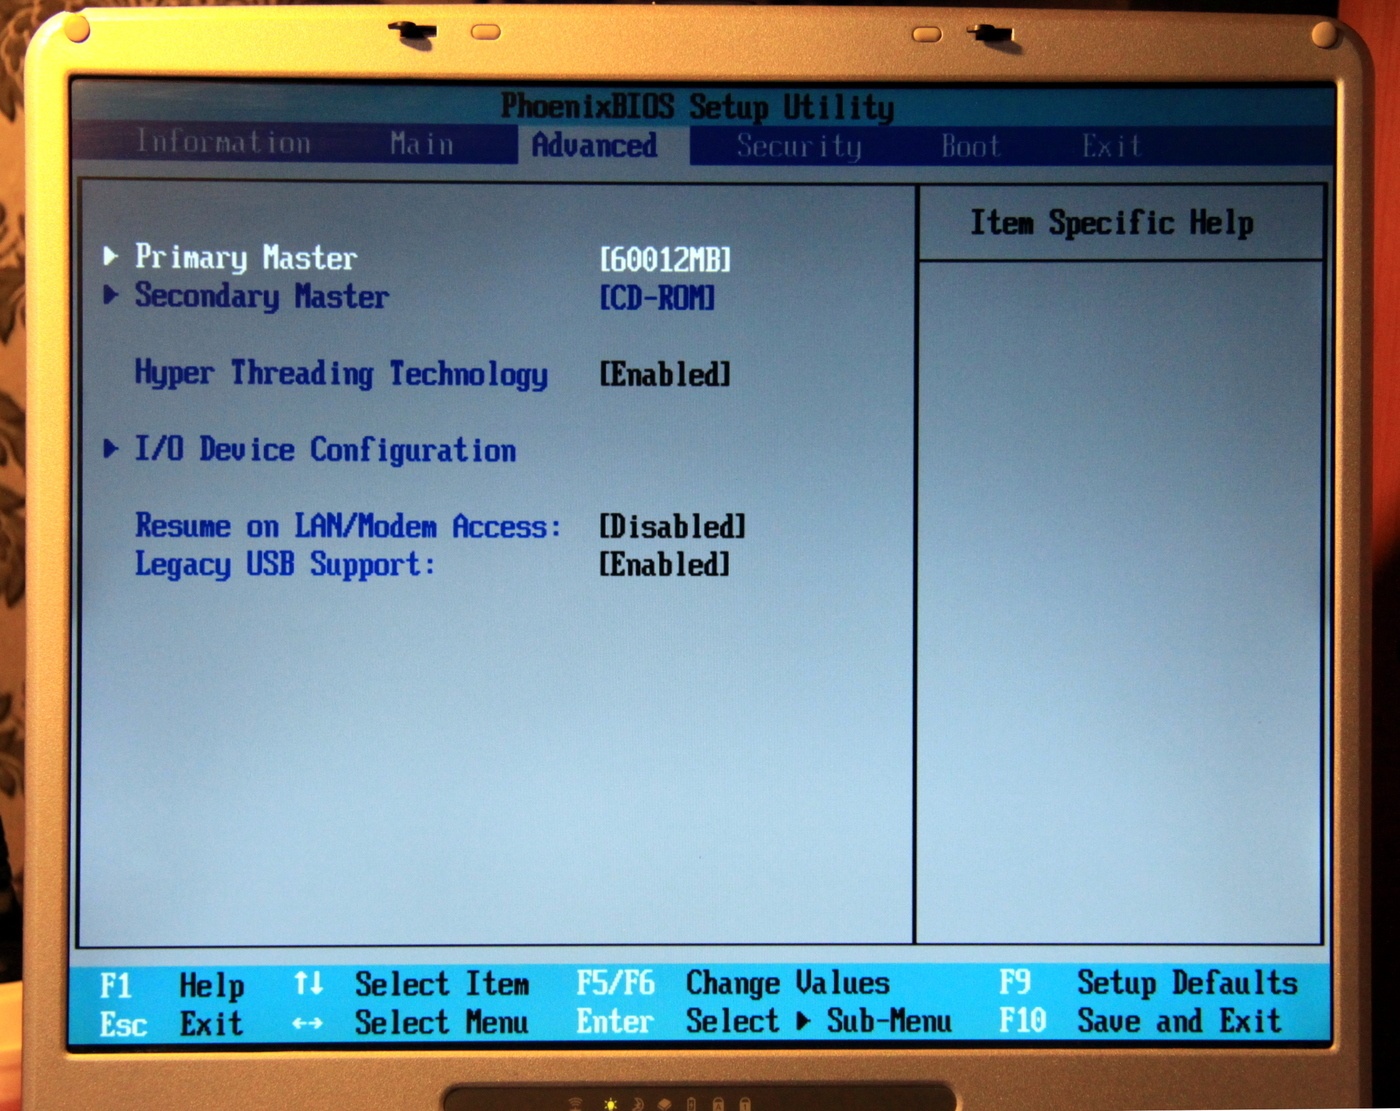Toggle Resume on LAN/Modem Access [Disabled] value
Viewport: 1400px width, 1111px height.
[673, 527]
